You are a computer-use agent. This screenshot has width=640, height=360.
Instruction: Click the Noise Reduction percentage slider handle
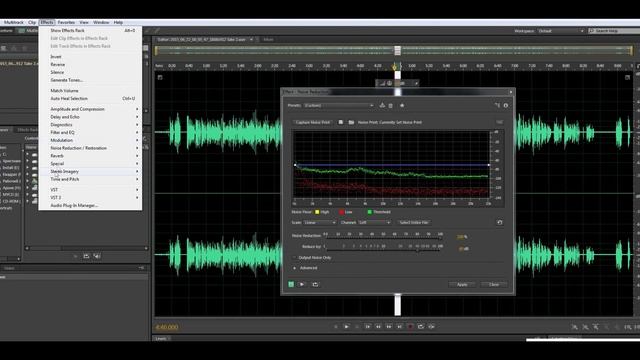click(x=440, y=238)
